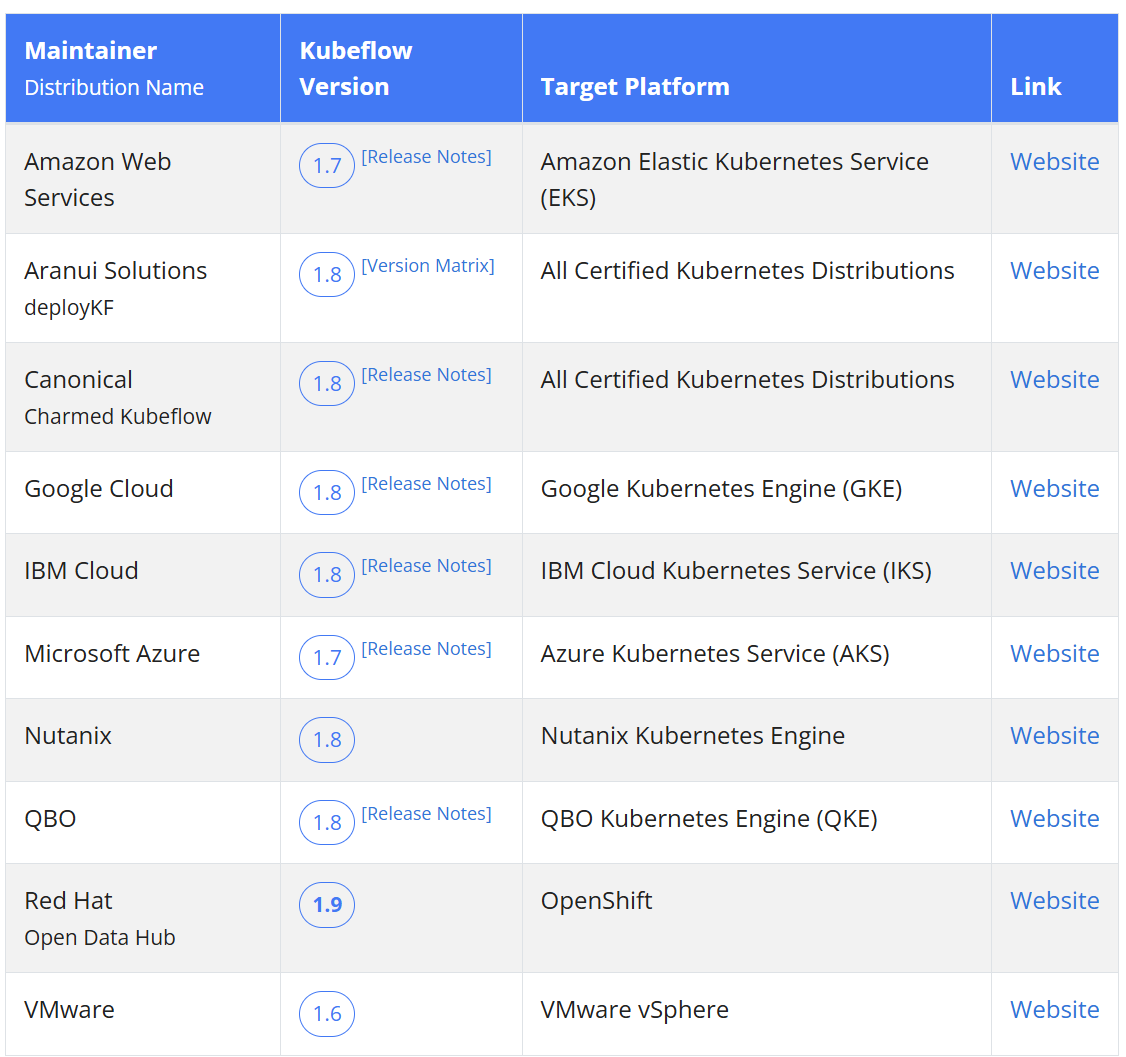The image size is (1126, 1057).
Task: Click the 1.8 badge for Google Cloud
Action: pyautogui.click(x=327, y=493)
